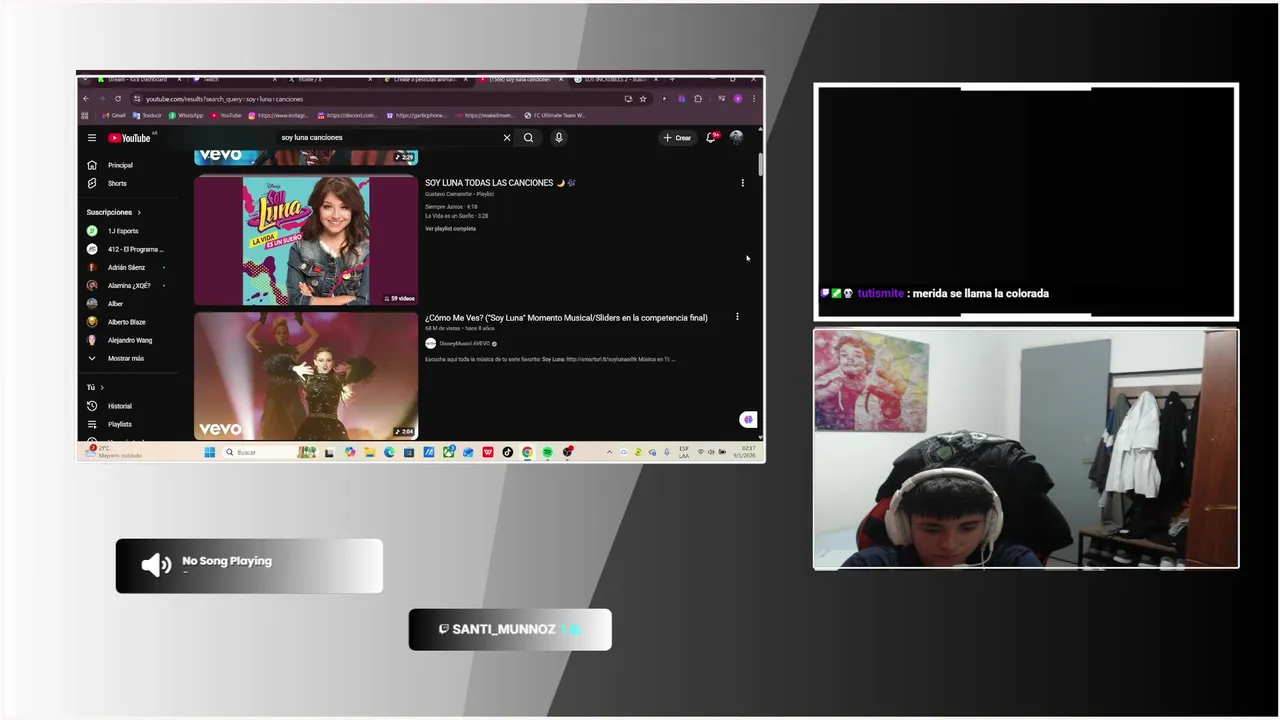Open the YouTube hamburger guide menu
Screen dimensions: 1280x720
point(91,138)
